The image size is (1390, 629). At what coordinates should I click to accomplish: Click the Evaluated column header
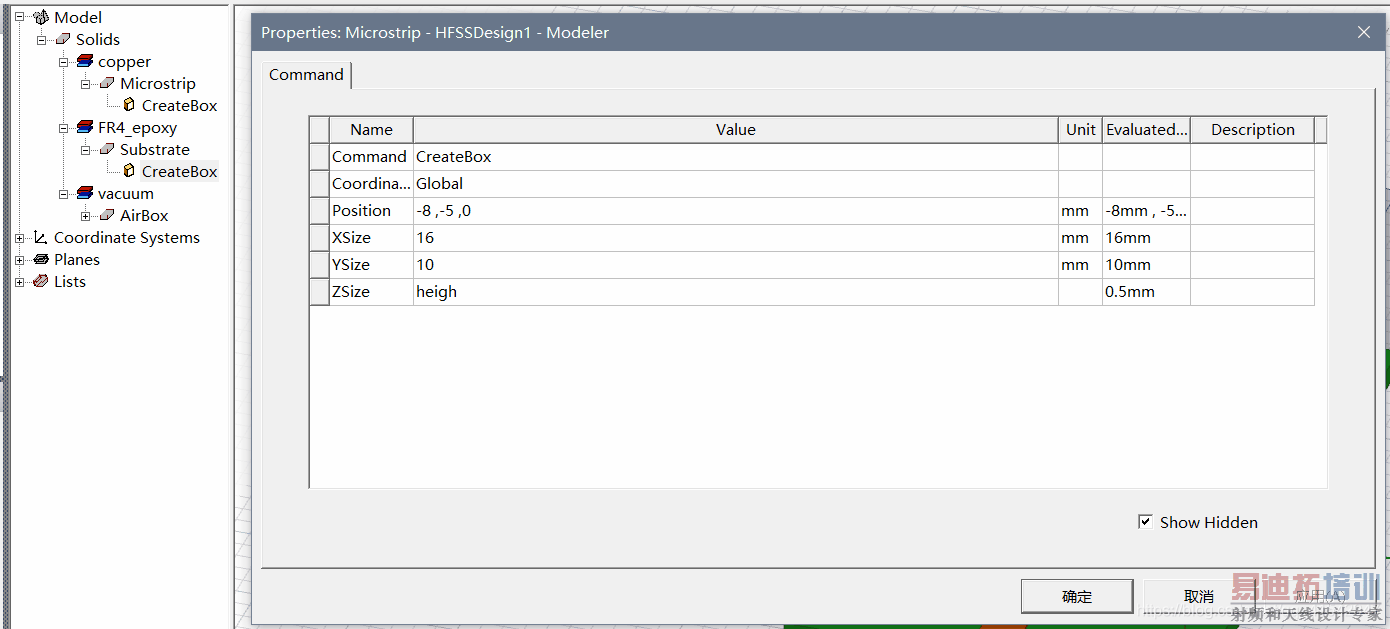click(1146, 130)
